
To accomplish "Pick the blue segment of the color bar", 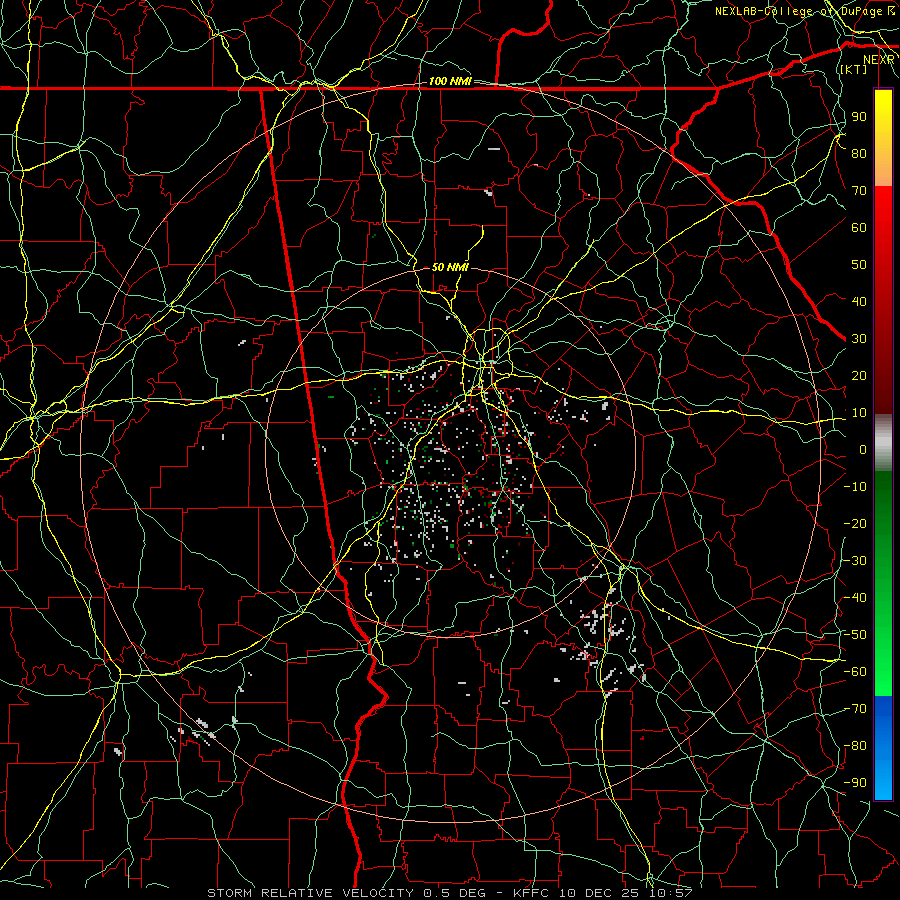I will click(883, 747).
